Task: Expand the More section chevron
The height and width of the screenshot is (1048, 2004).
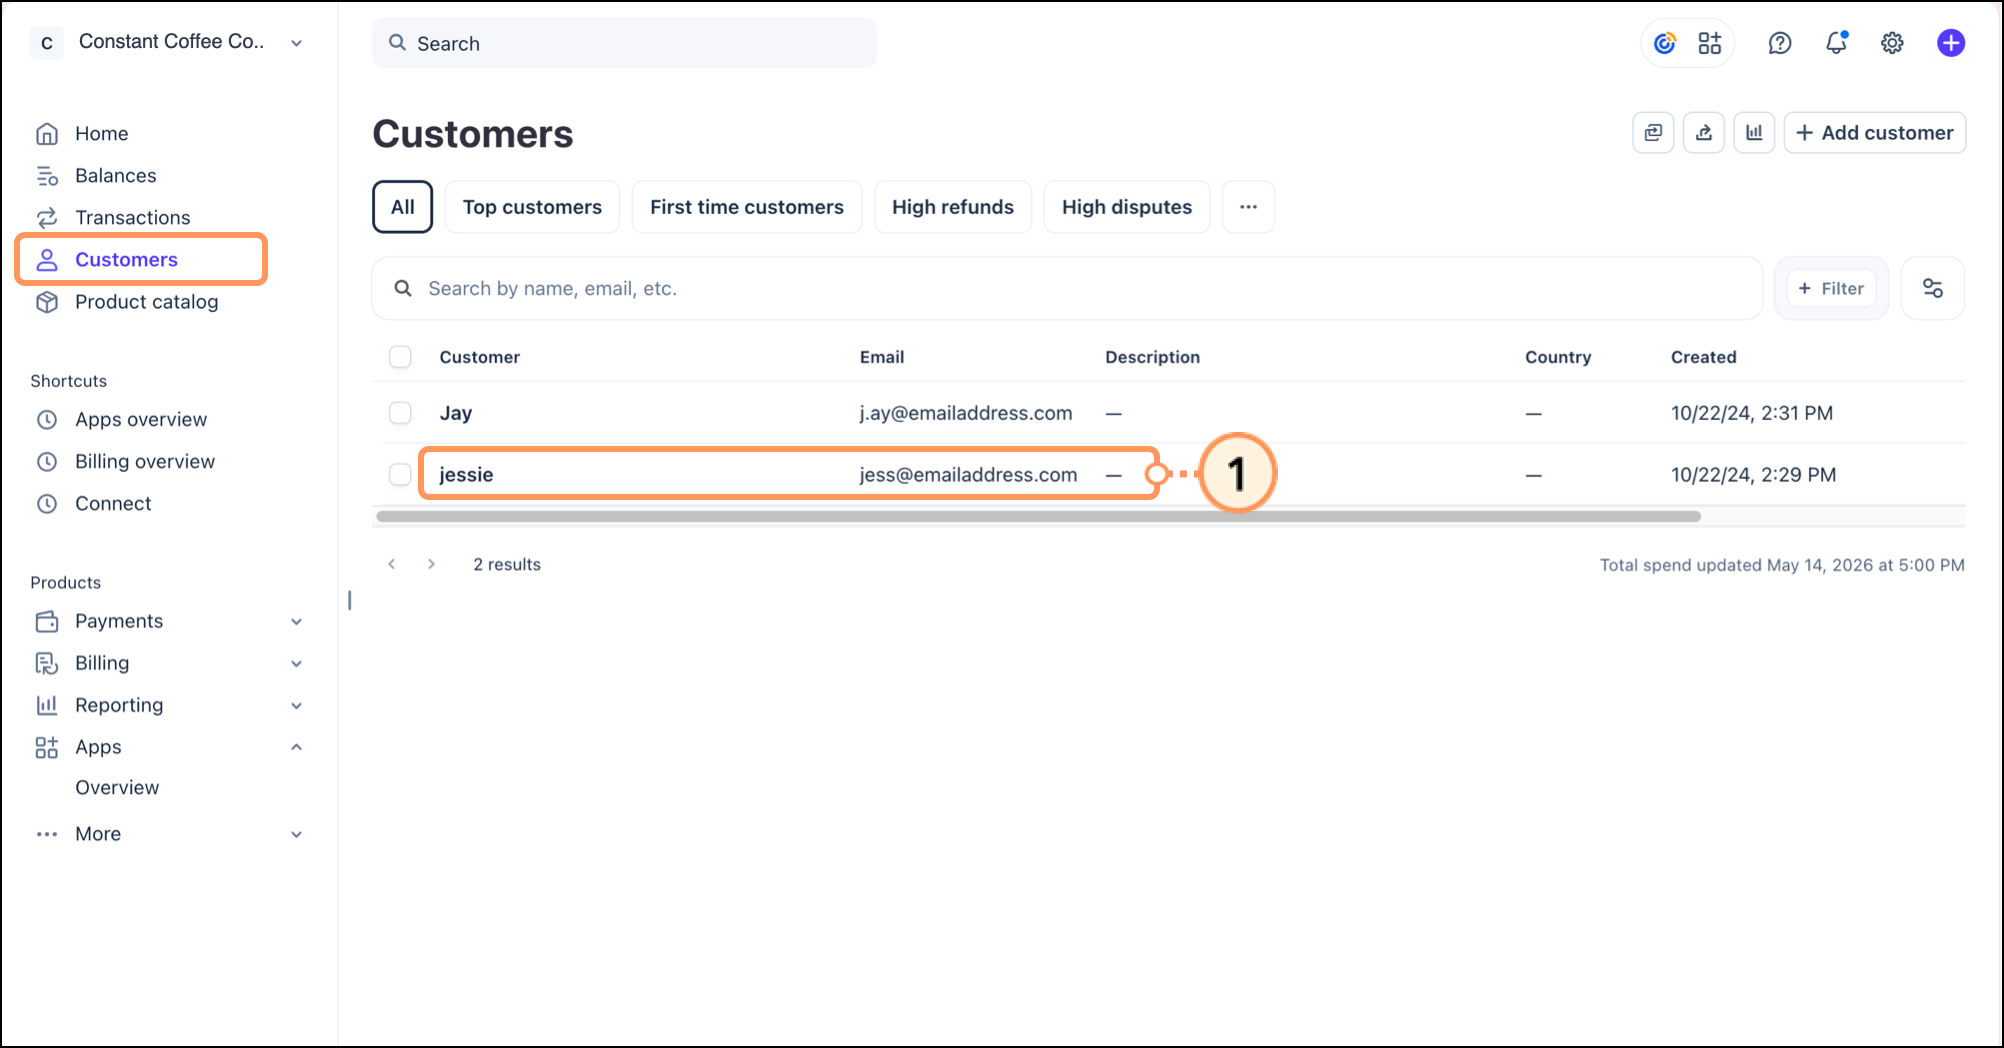Action: click(297, 835)
